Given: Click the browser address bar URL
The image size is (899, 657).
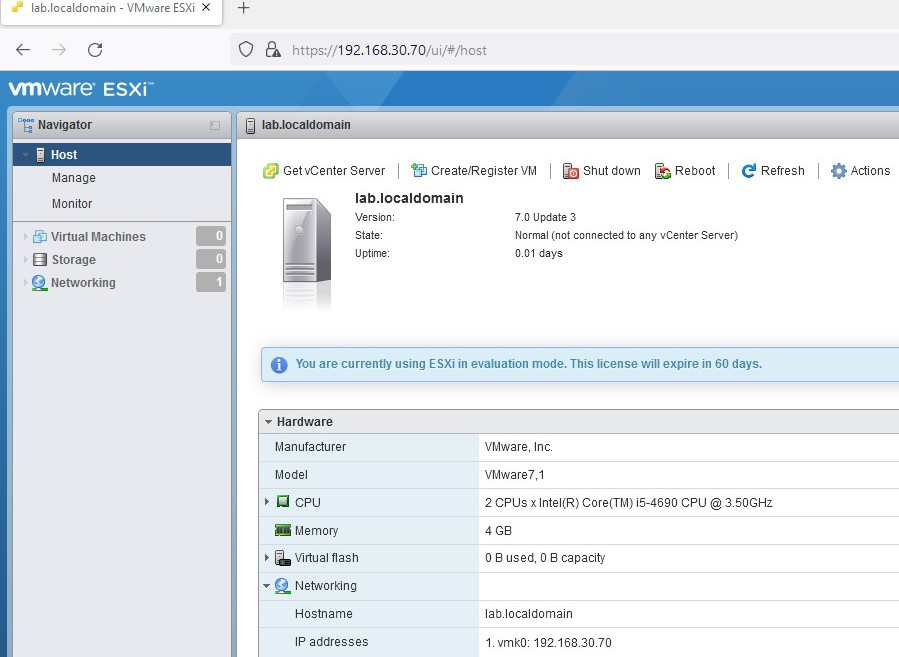Looking at the screenshot, I should coord(389,50).
